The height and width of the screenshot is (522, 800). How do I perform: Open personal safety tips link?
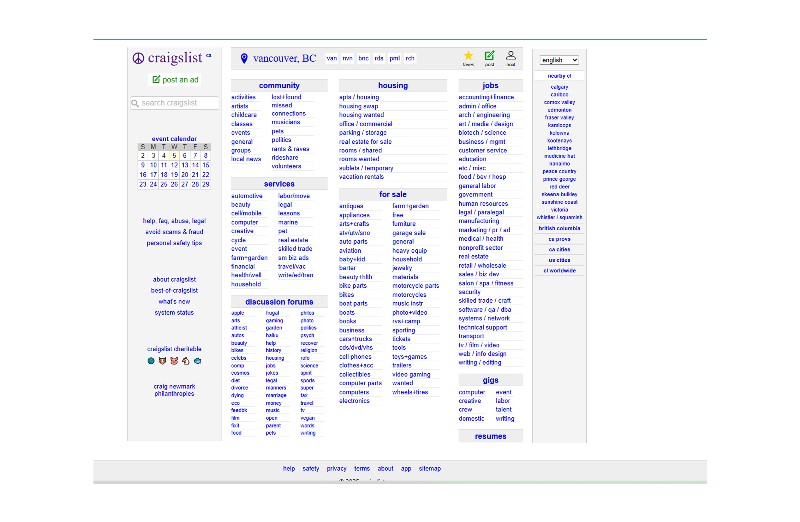pyautogui.click(x=174, y=243)
